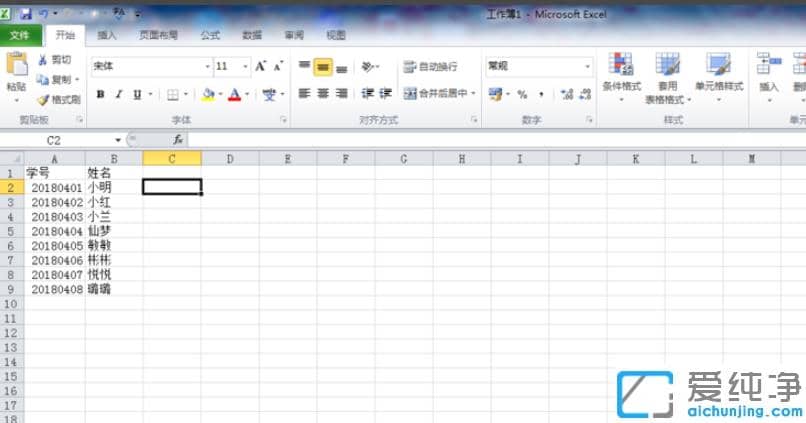Decrease font size with small A

click(x=278, y=66)
